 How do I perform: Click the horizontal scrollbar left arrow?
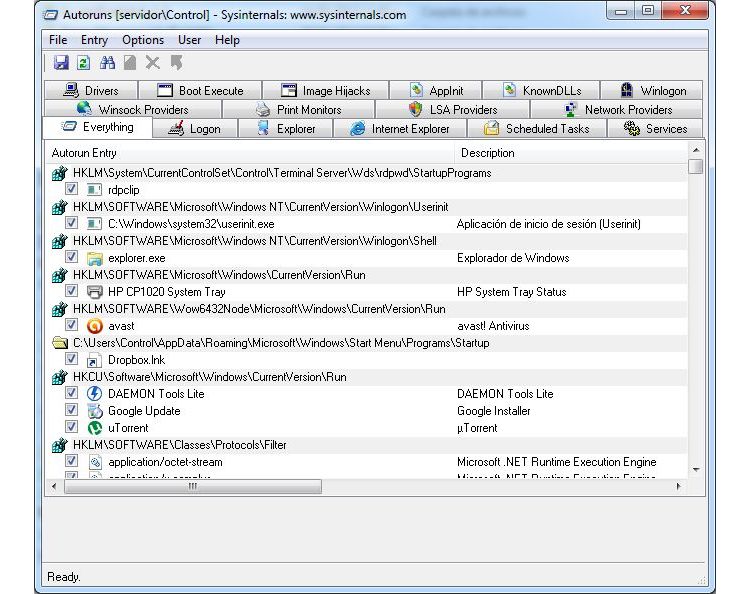(x=54, y=486)
